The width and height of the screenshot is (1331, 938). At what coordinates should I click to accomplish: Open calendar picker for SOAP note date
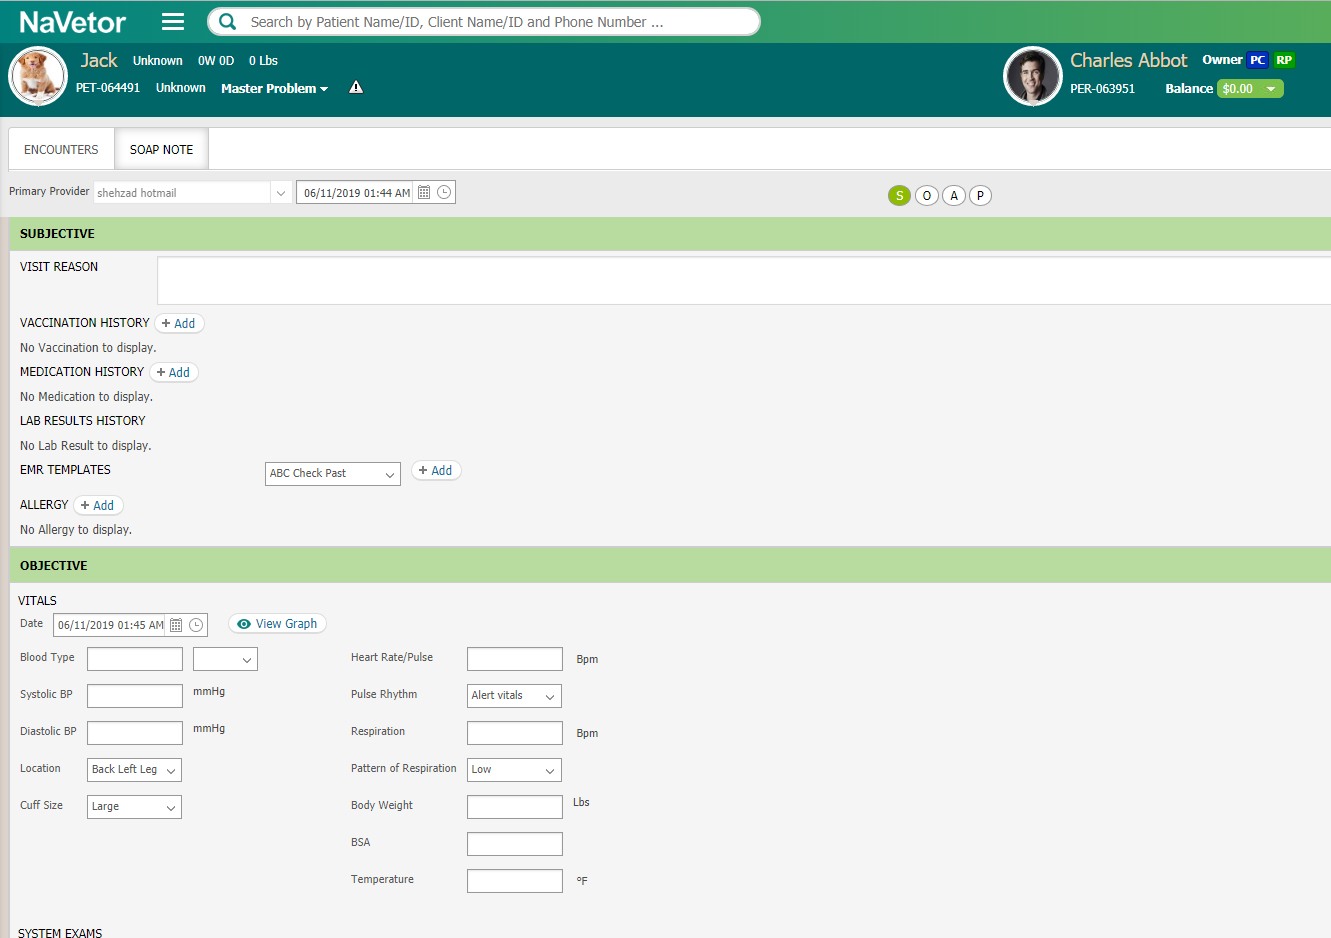point(424,193)
